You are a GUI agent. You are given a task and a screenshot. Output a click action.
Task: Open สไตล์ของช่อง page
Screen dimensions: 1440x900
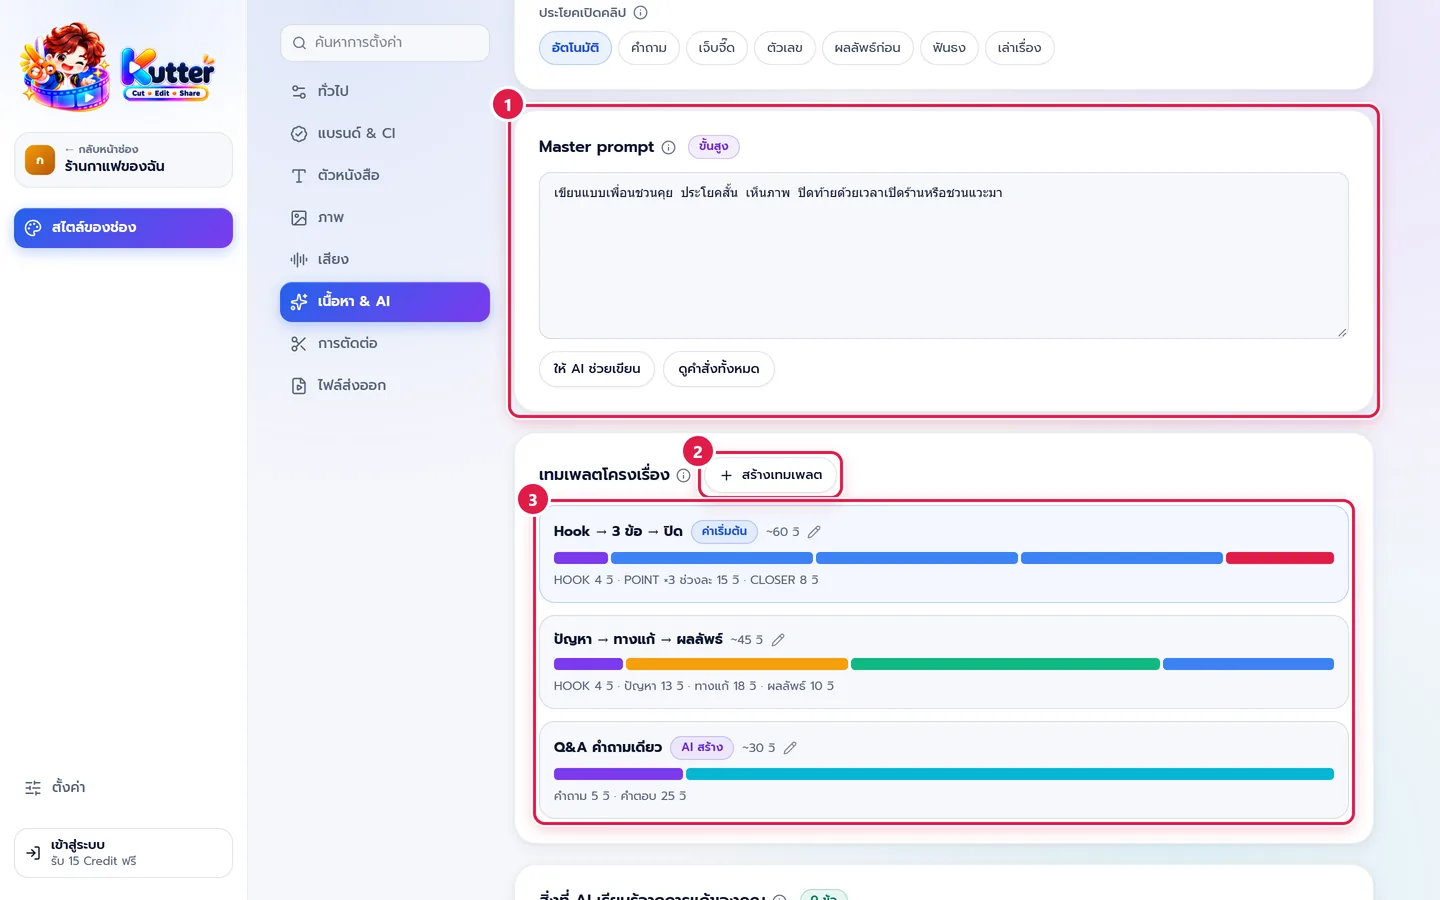[x=123, y=228]
